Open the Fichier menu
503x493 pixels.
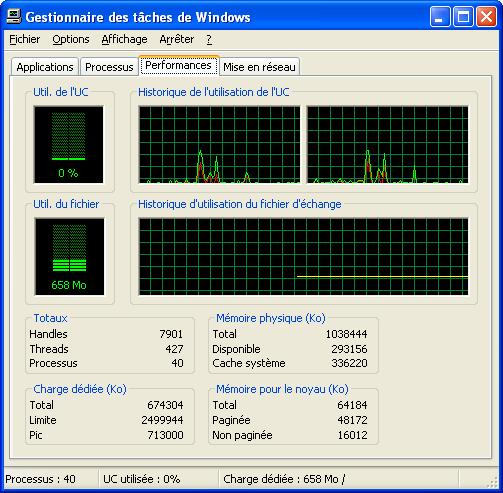tap(24, 39)
